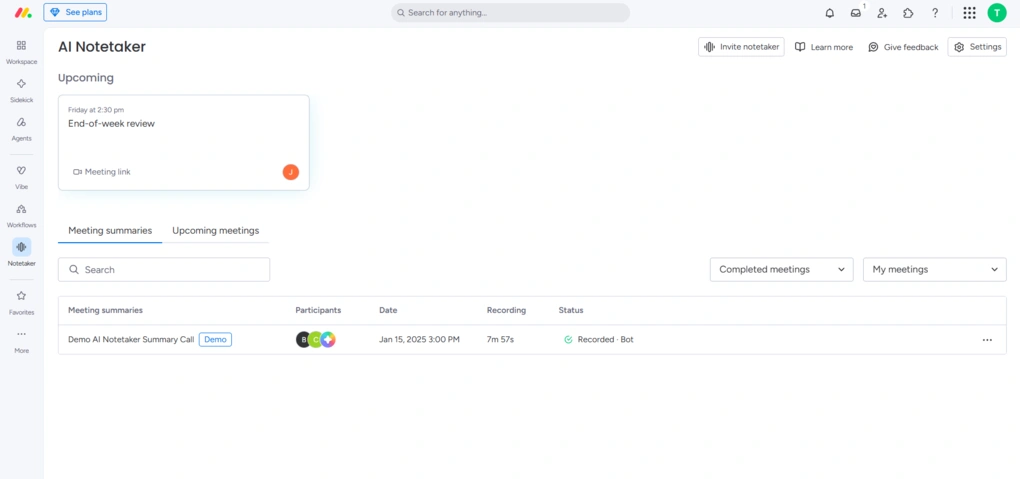Click the Date column header
Screen dimensions: 1020x479
388,310
